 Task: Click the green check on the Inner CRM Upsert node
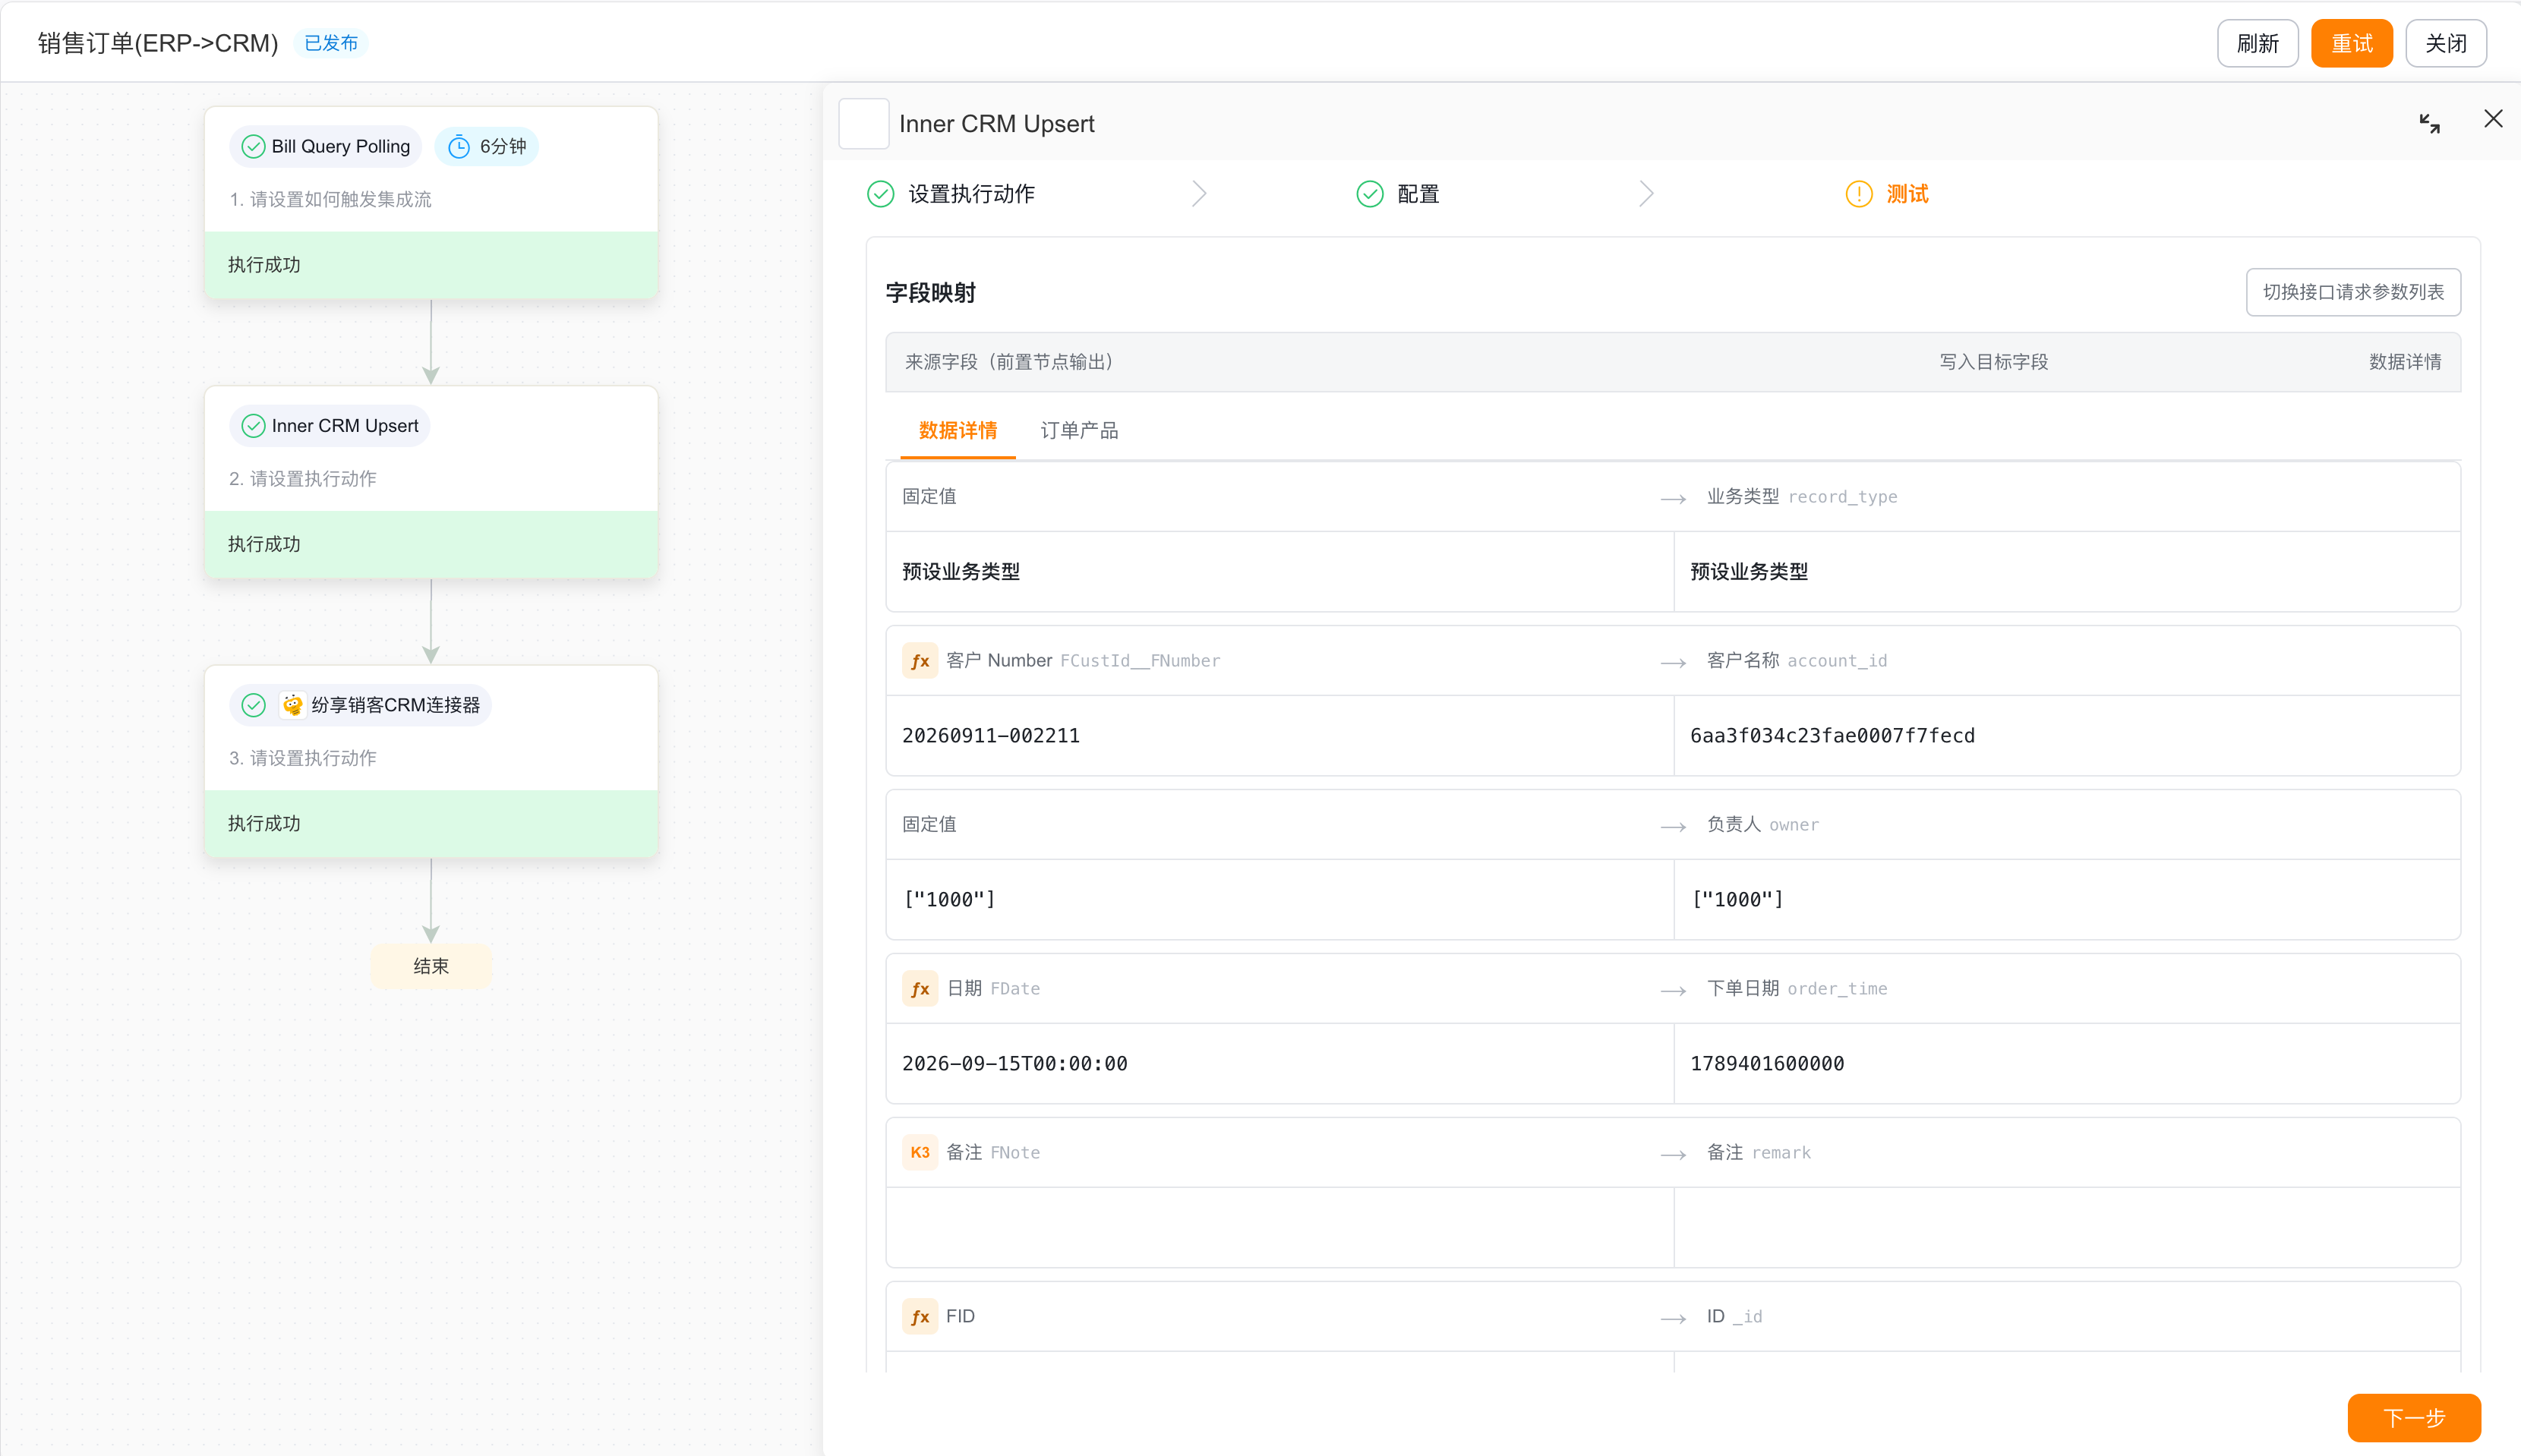click(254, 426)
